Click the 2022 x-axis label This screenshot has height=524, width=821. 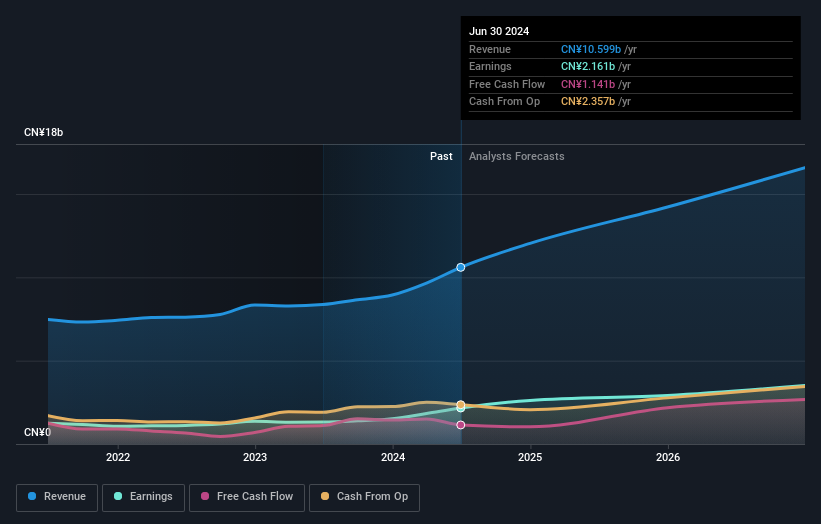pyautogui.click(x=118, y=458)
